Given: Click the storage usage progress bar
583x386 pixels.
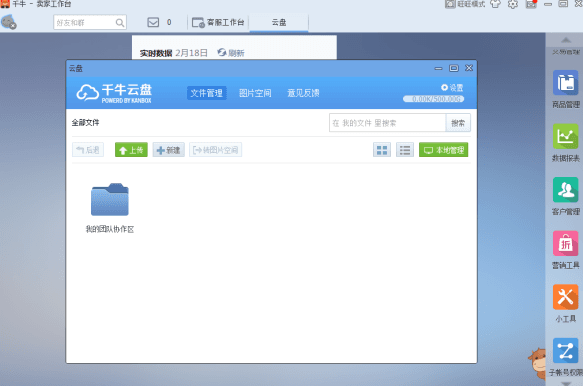Looking at the screenshot, I should coord(434,99).
